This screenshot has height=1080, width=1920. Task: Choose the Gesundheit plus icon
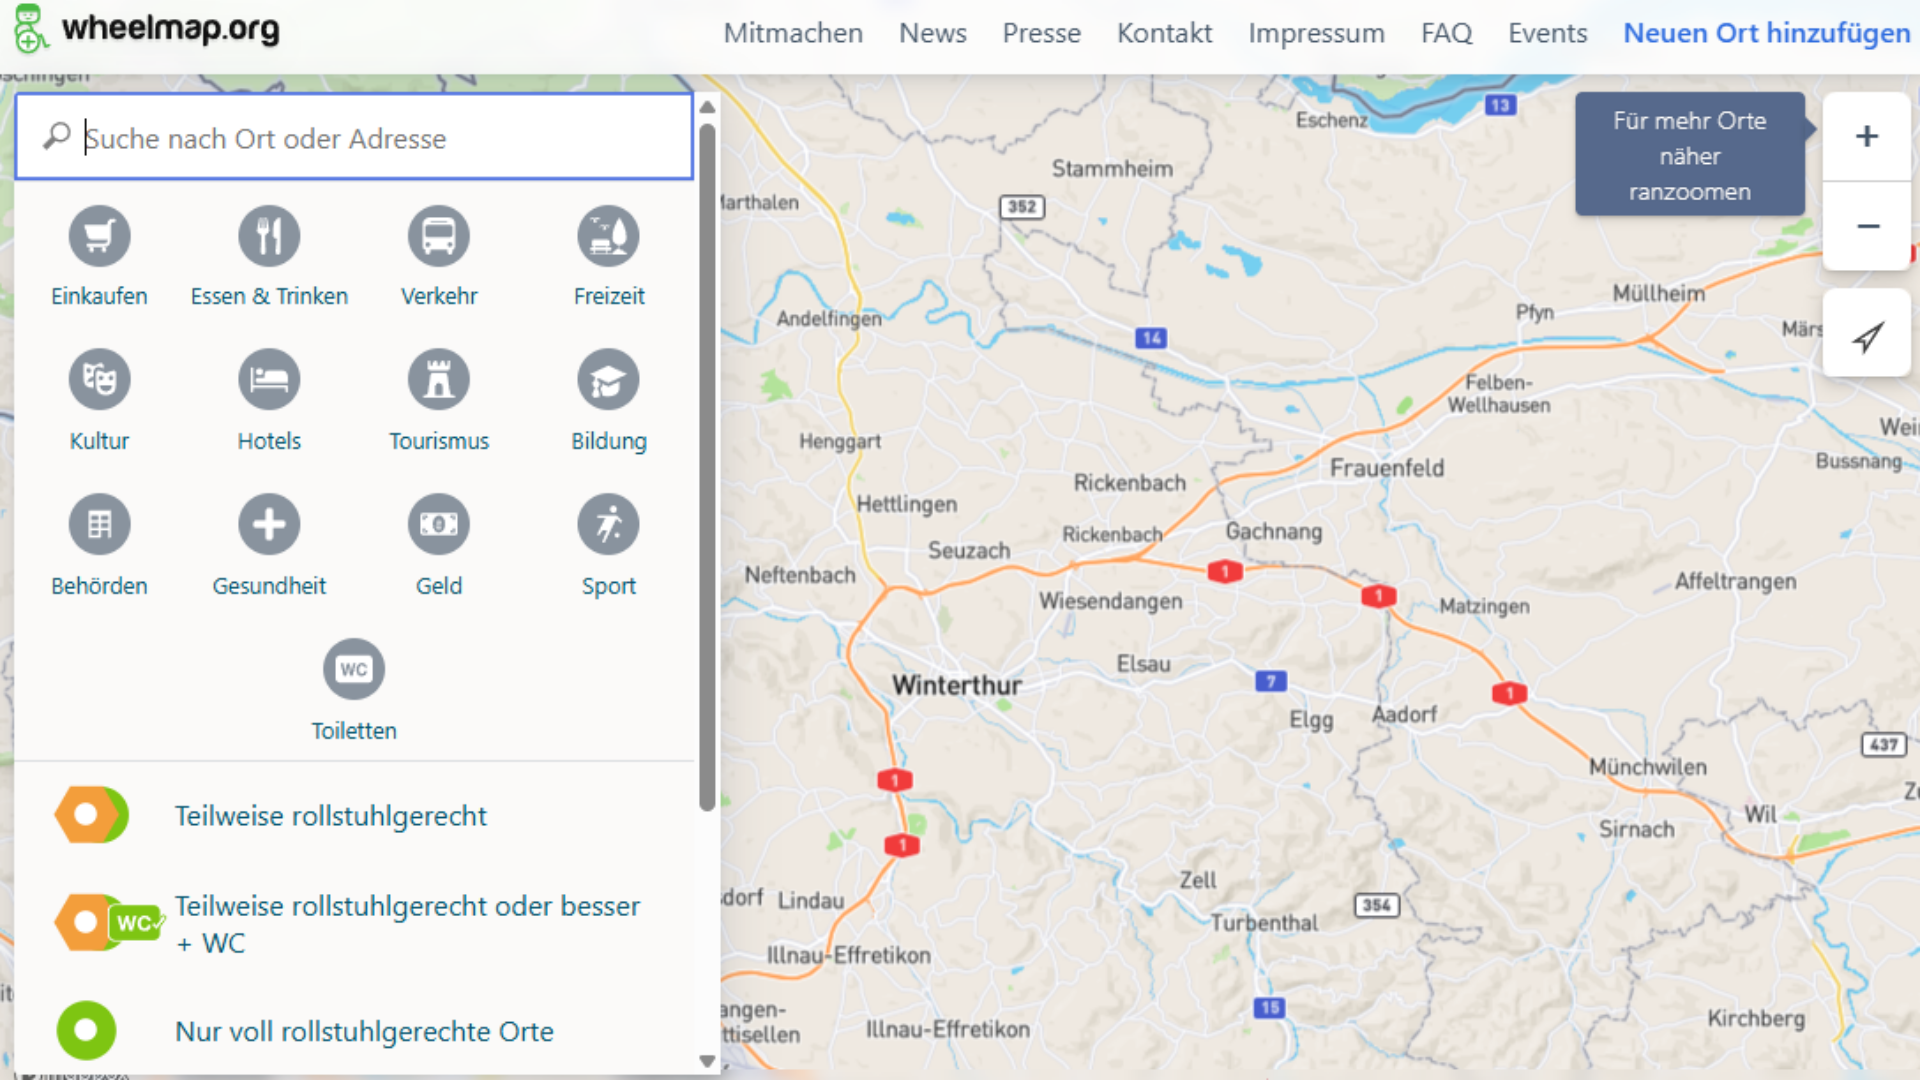pos(269,524)
